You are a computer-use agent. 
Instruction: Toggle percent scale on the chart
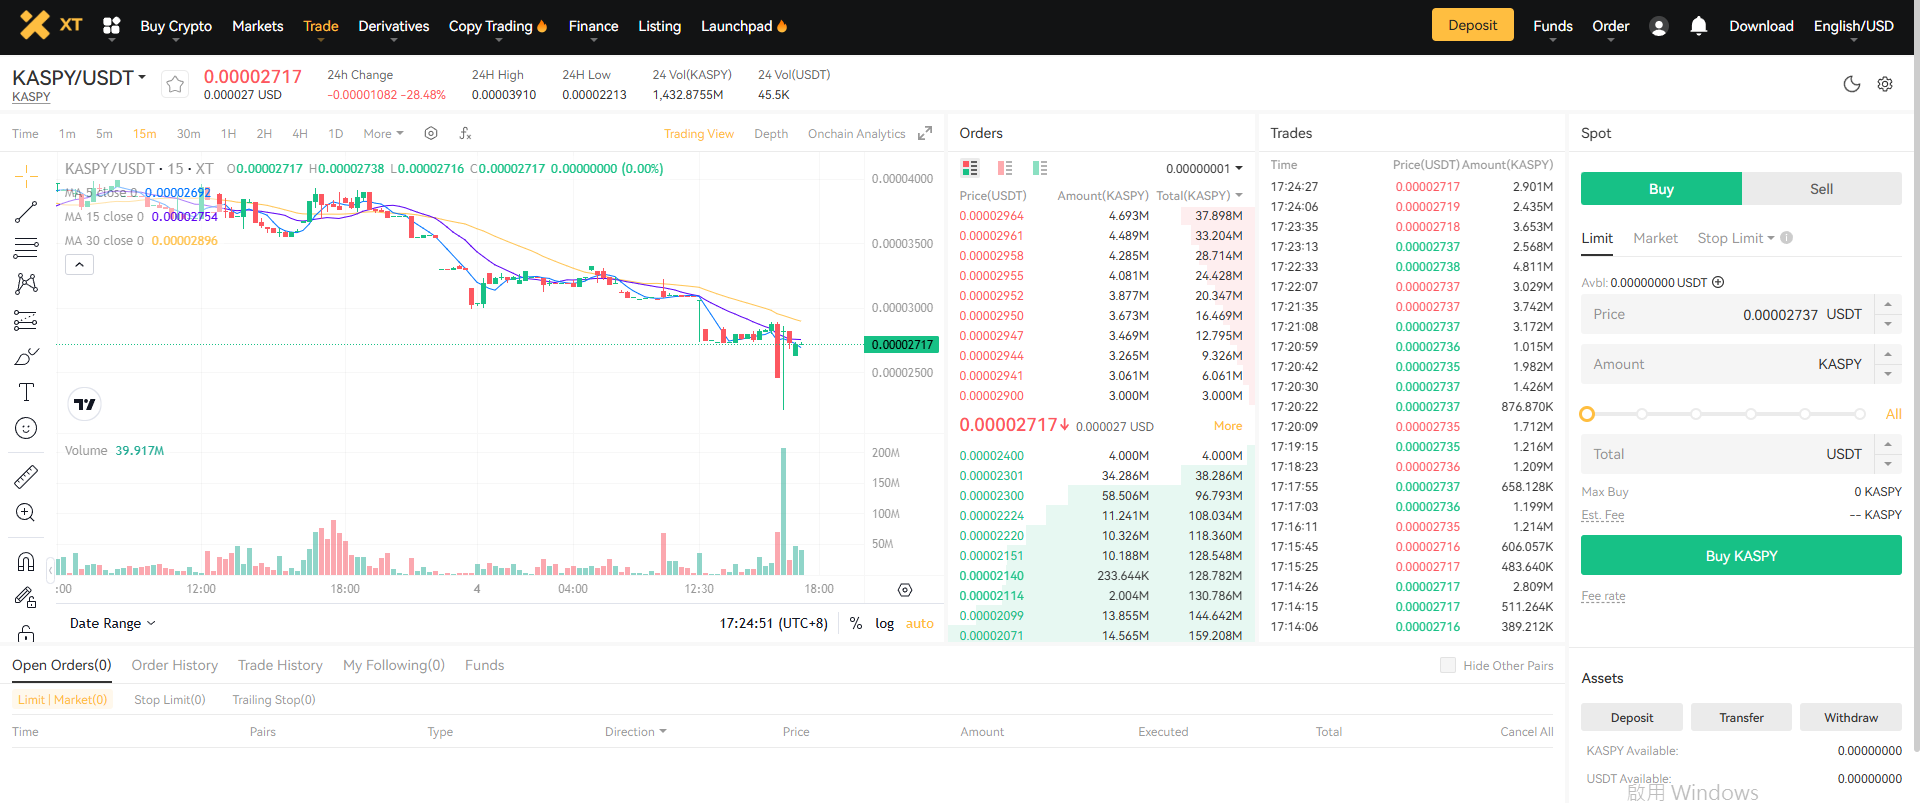point(856,623)
